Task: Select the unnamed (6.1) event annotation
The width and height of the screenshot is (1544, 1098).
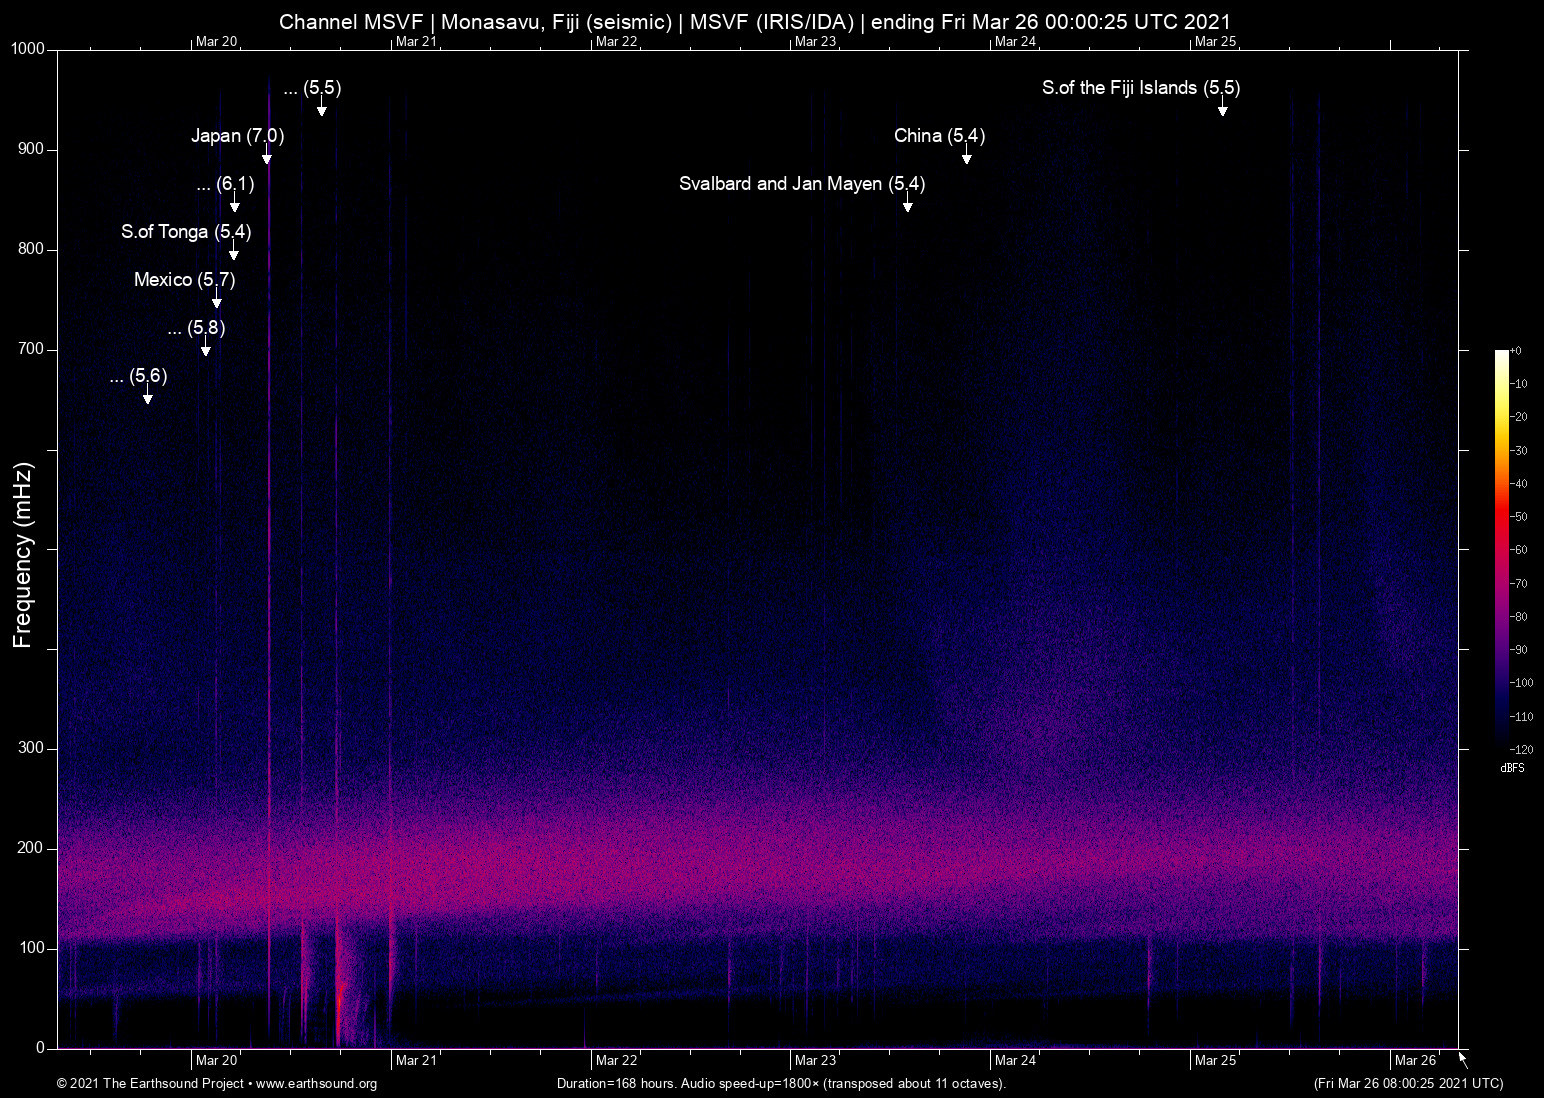Action: pyautogui.click(x=225, y=184)
